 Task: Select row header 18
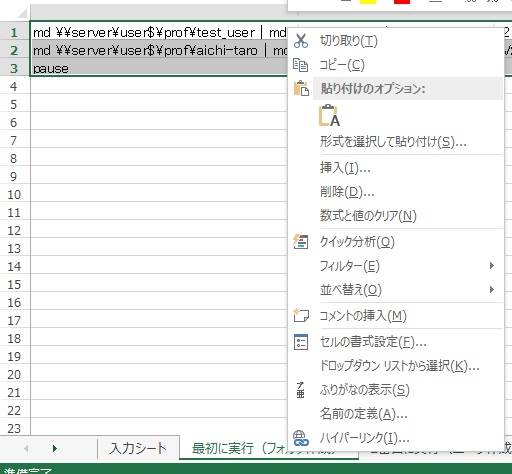(14, 338)
